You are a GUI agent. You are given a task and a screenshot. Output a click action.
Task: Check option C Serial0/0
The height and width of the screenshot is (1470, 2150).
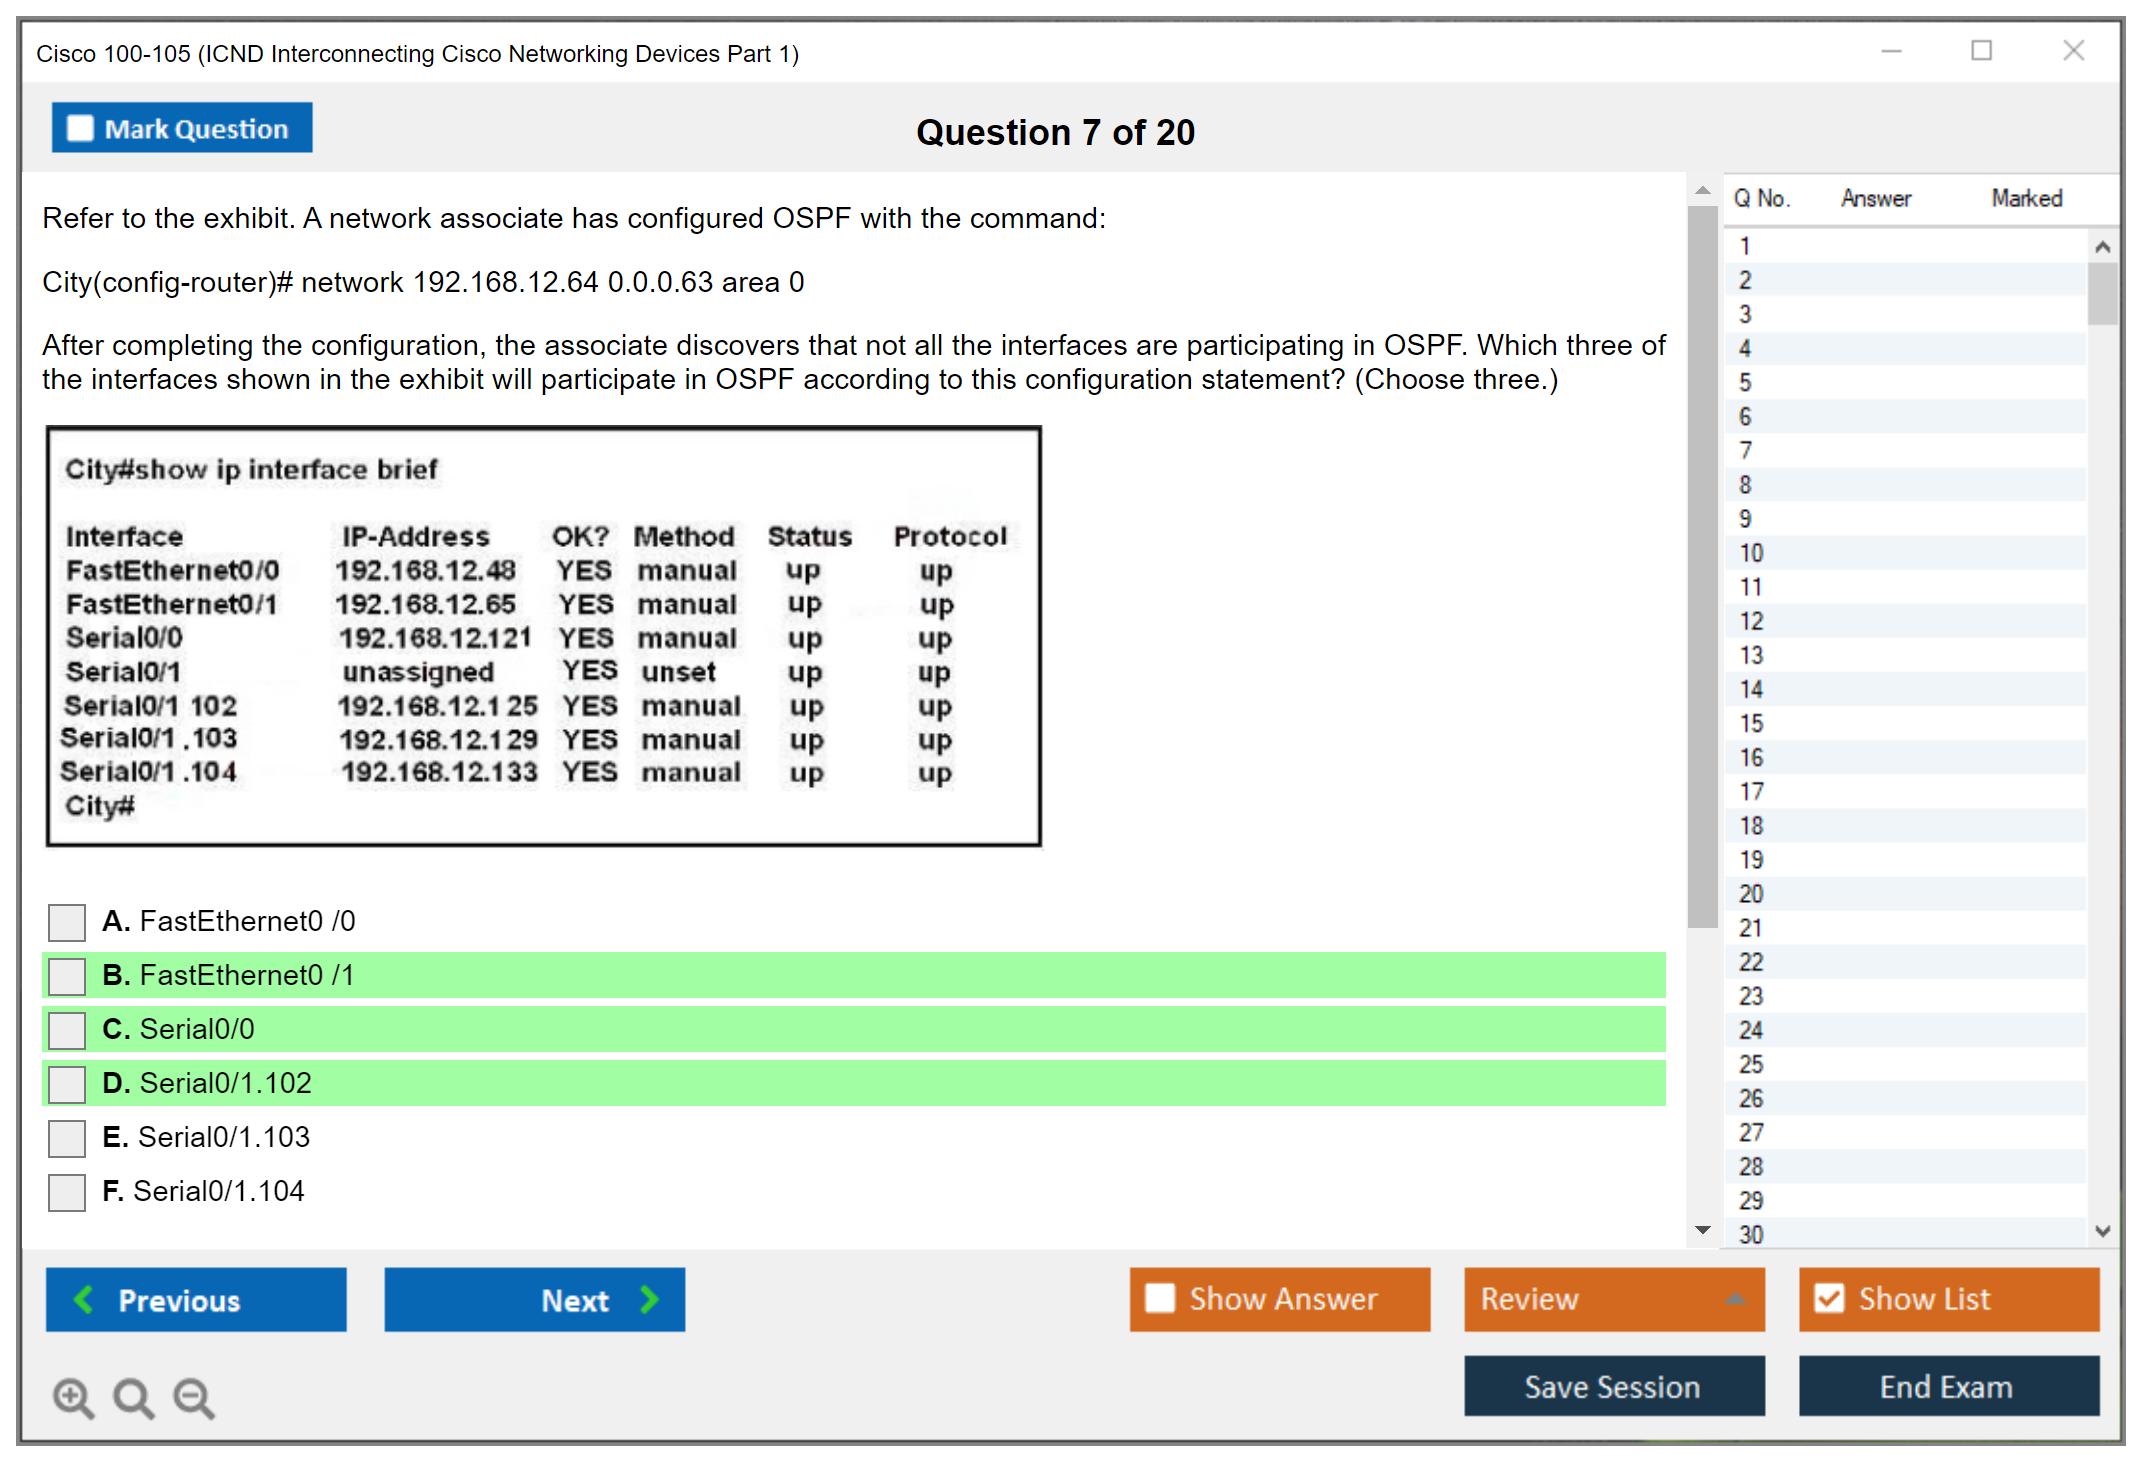(x=67, y=1029)
